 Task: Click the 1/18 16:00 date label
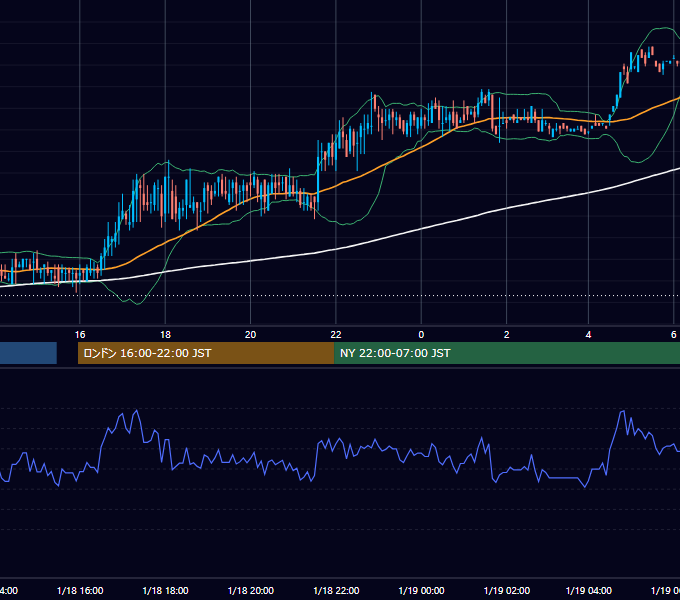(80, 591)
